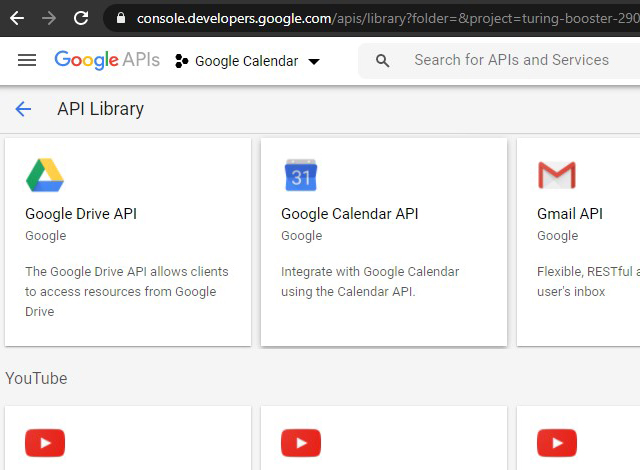Click the Search for APIs and Services field
640x470 pixels.
coord(511,60)
